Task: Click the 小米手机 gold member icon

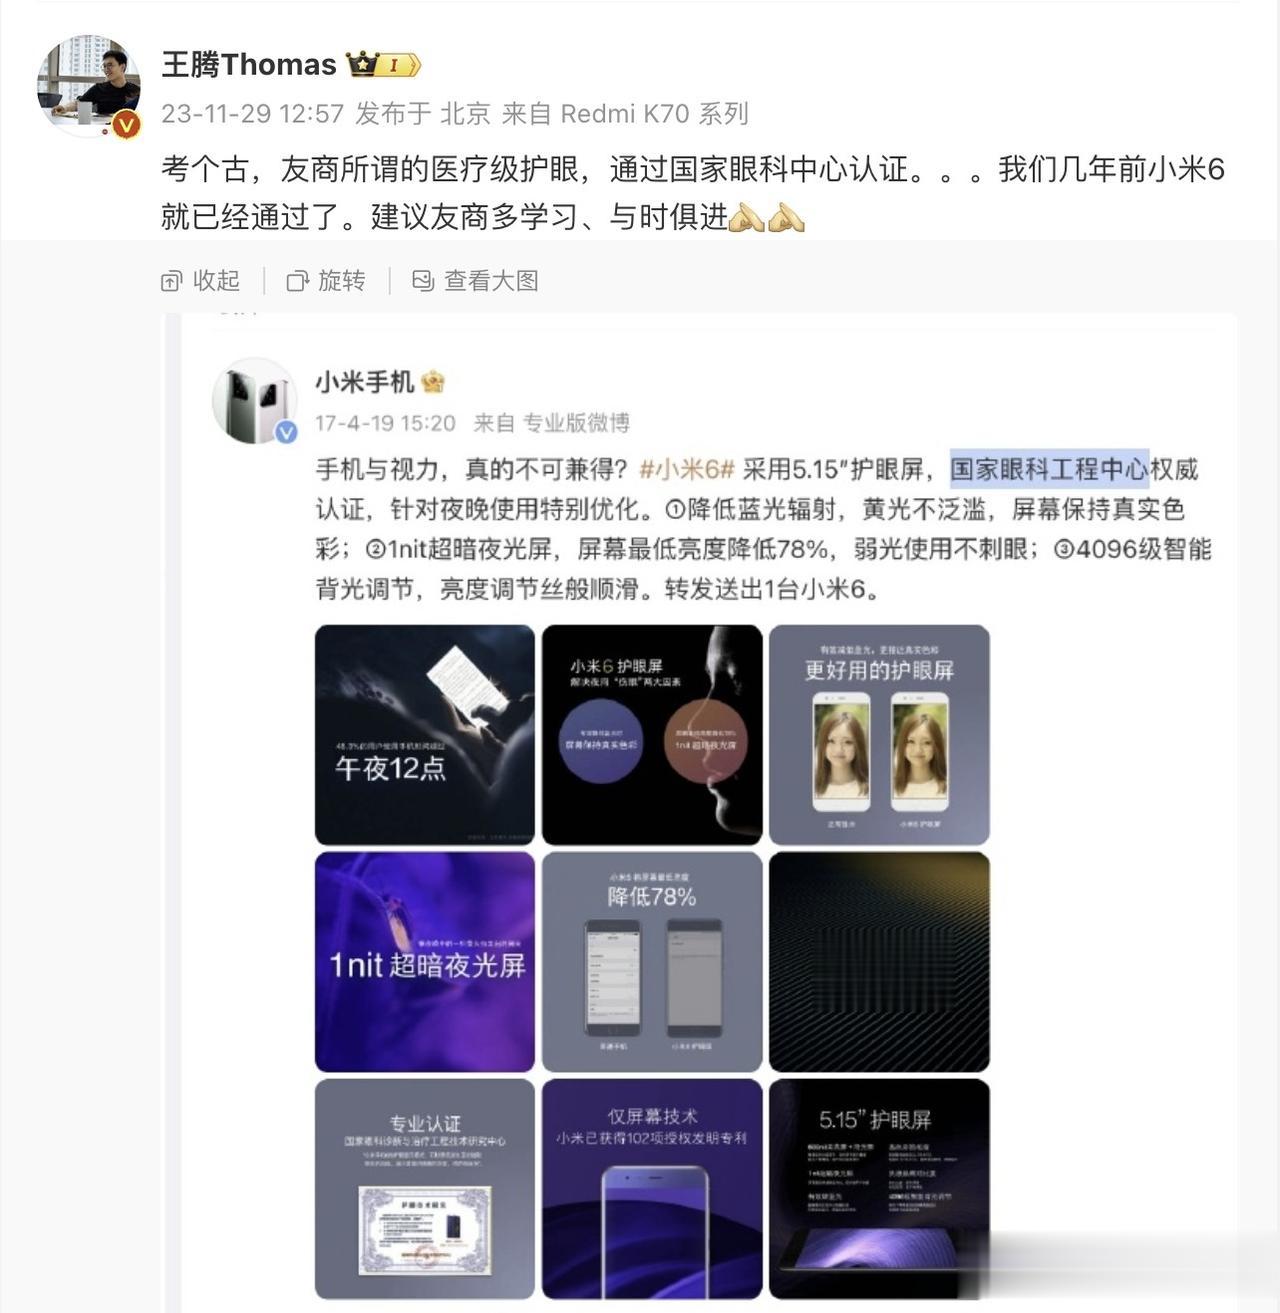Action: pyautogui.click(x=433, y=382)
